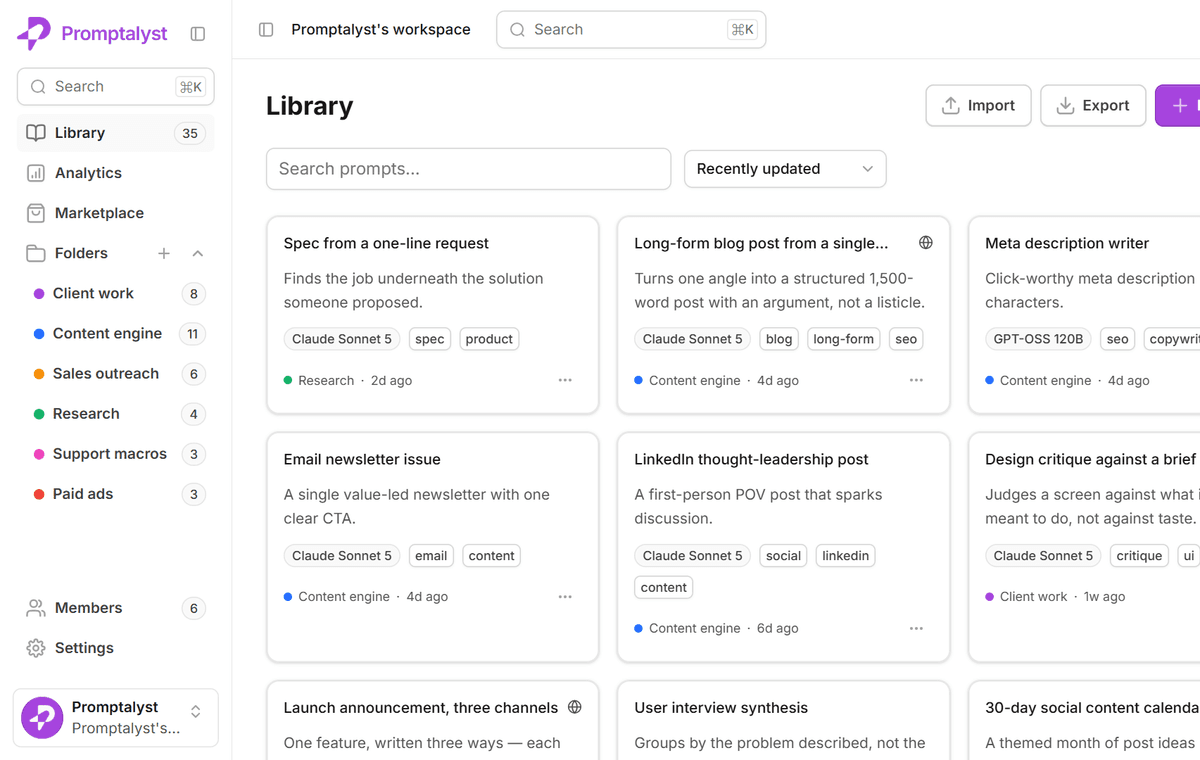Open Design critique against a brief prompt
This screenshot has width=1200, height=760.
pos(1090,459)
